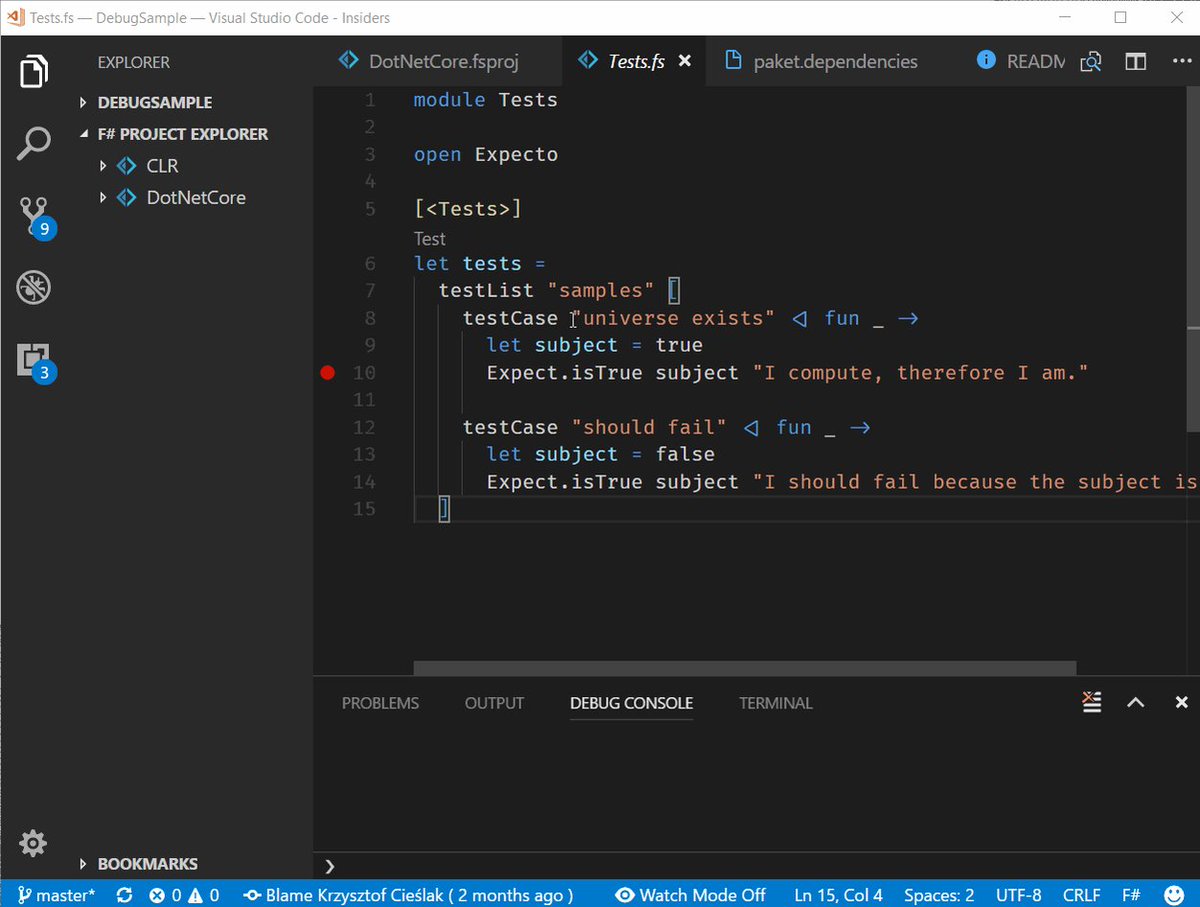Screen dimensions: 1200x907
Task: Click the "universe exists" string
Action: tap(673, 318)
